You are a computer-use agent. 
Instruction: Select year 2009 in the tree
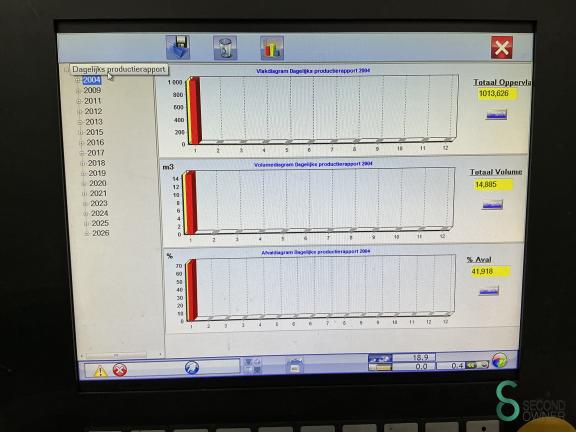click(x=92, y=90)
